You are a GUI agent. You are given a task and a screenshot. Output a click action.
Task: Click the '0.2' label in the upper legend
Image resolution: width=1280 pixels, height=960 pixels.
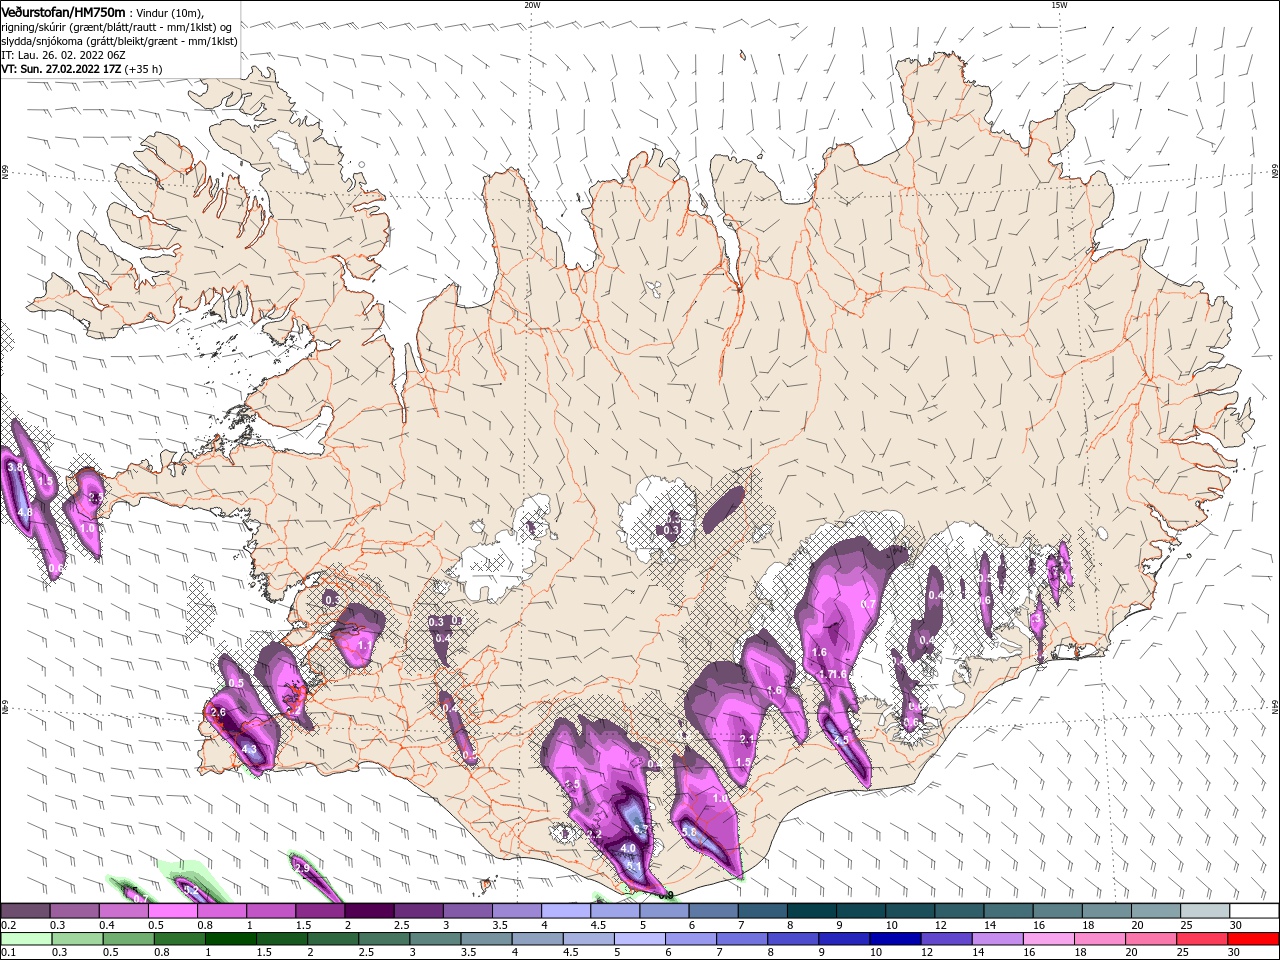coord(8,925)
